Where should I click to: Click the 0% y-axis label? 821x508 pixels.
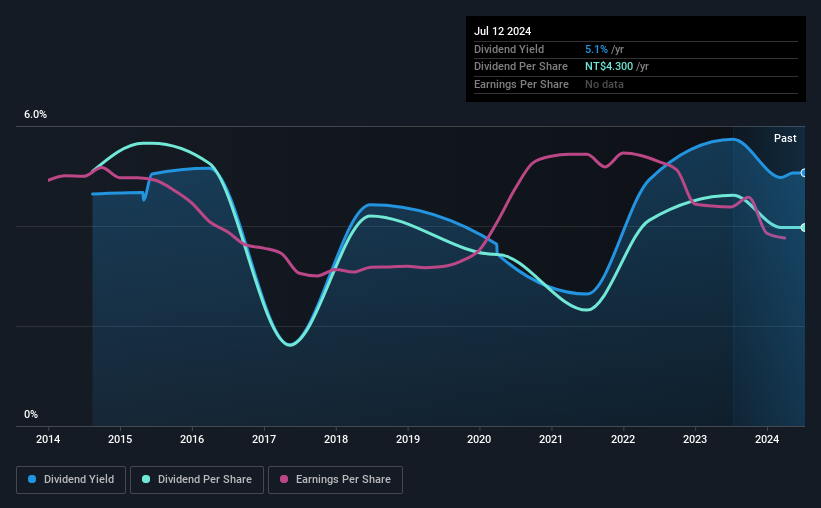tap(31, 414)
